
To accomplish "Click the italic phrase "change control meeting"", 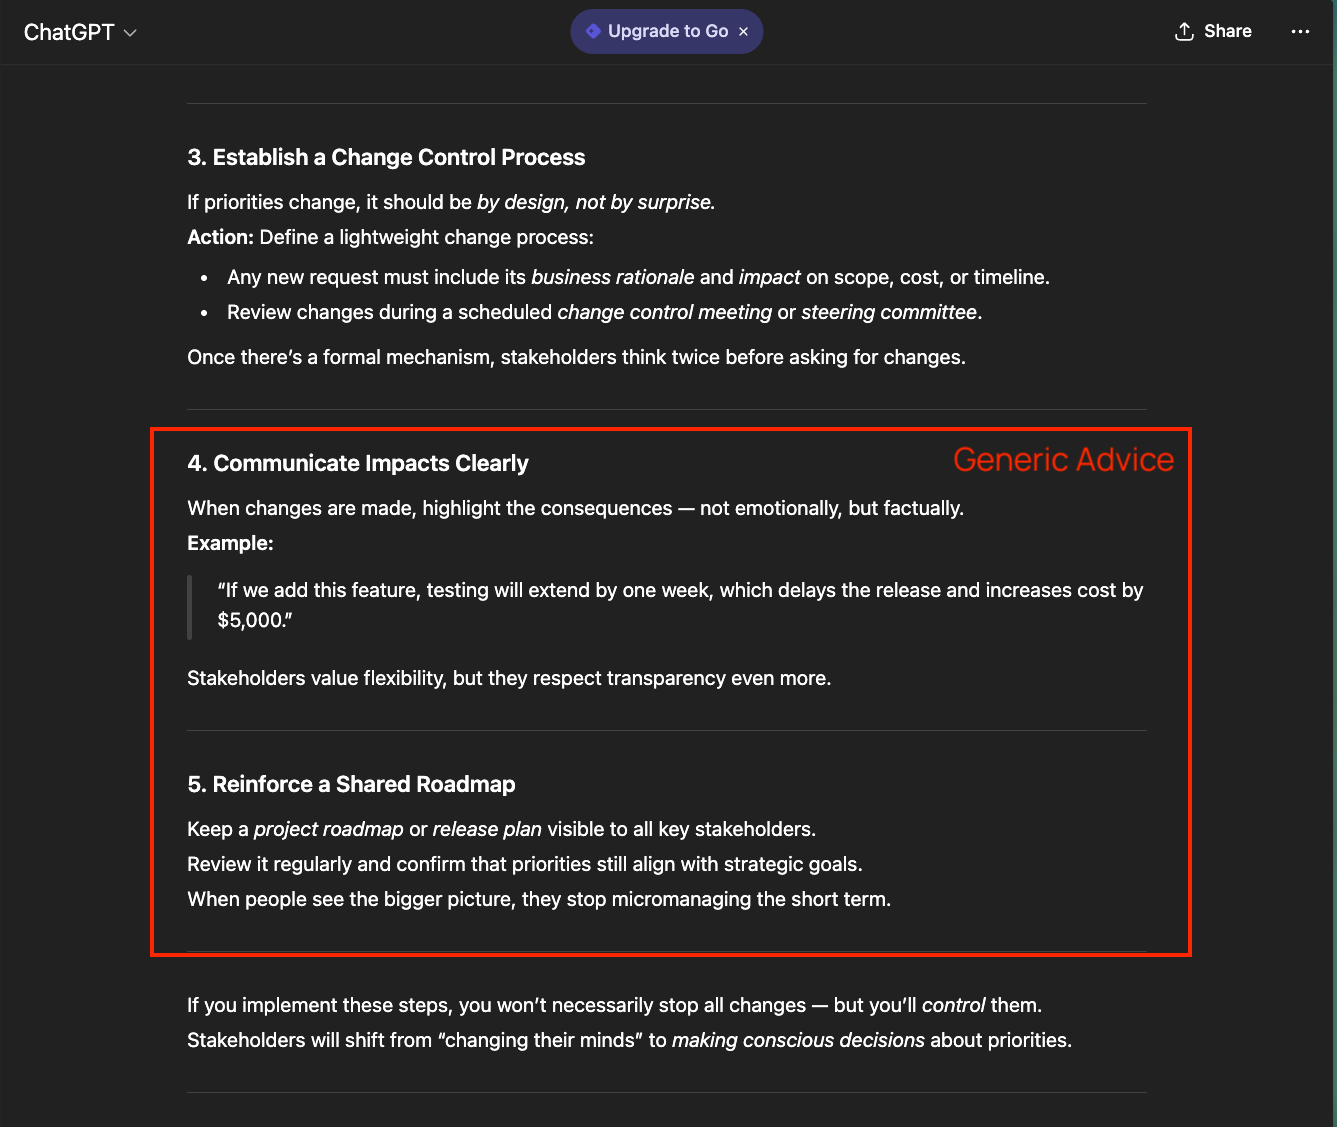I will 664,312.
